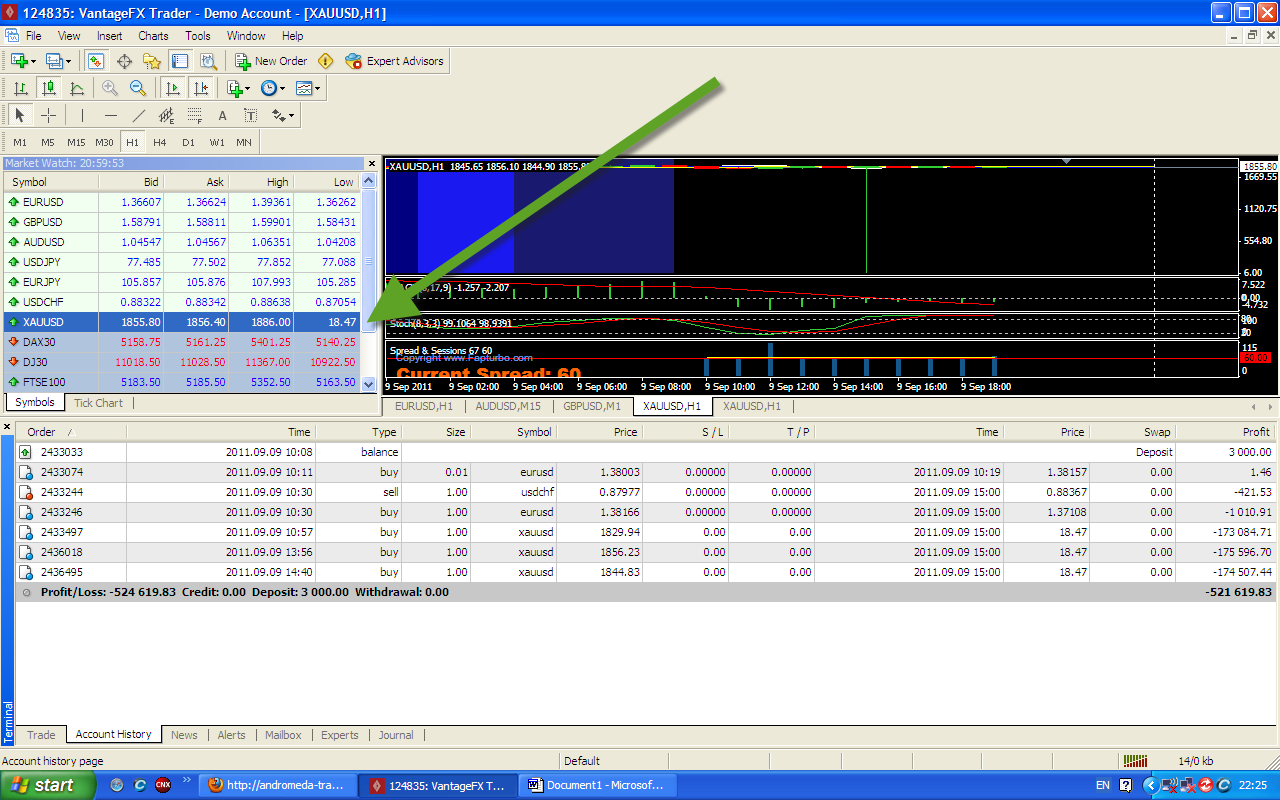The image size is (1280, 800).
Task: Switch timeframe to M15
Action: [x=76, y=142]
